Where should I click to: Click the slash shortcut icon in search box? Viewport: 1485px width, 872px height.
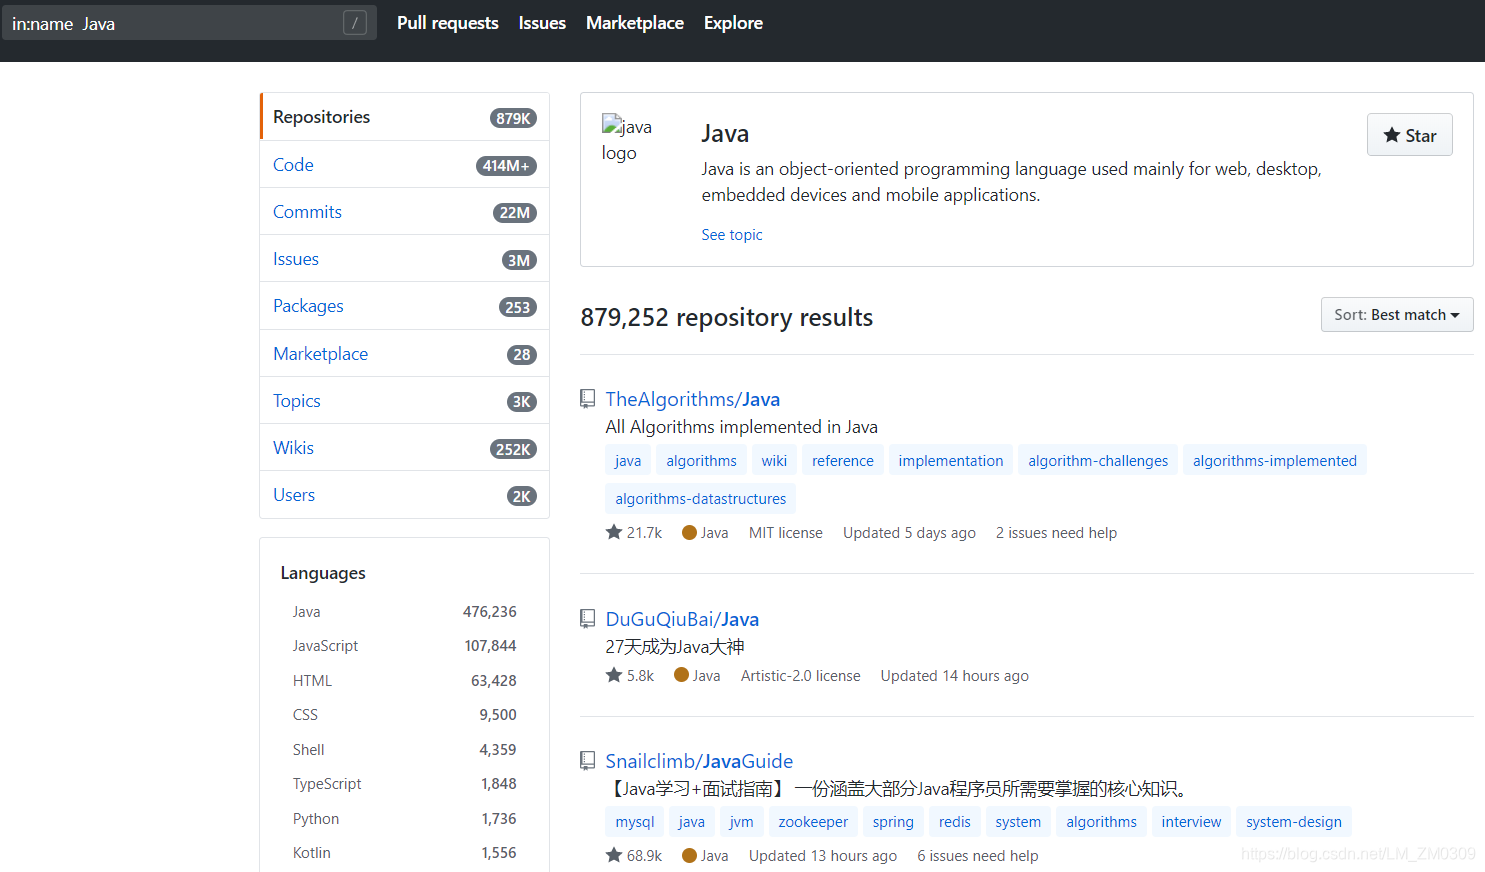click(355, 23)
